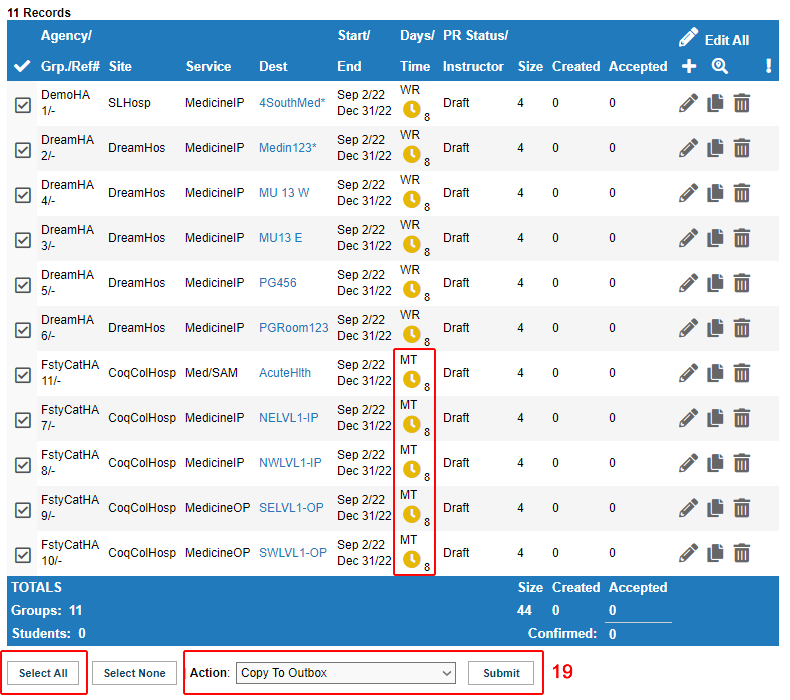Screen dimensions: 790x700
Task: Delete the FstyCatHA 11/- row
Action: (x=742, y=373)
